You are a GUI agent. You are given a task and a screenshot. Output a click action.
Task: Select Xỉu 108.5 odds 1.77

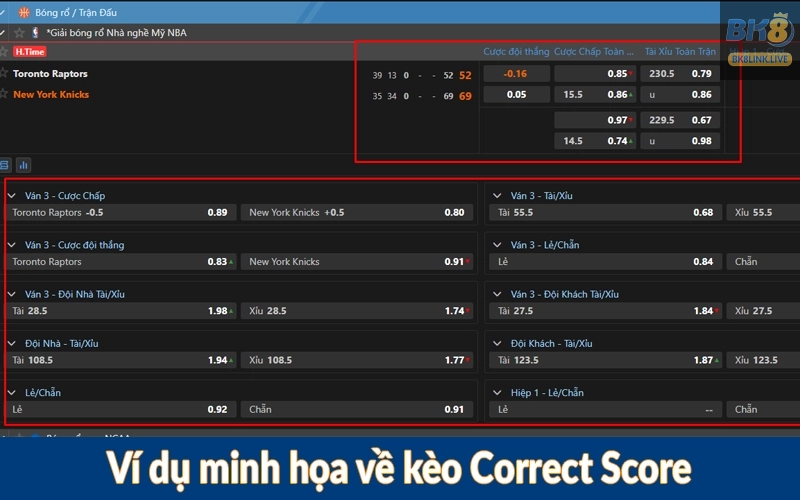[x=357, y=360]
